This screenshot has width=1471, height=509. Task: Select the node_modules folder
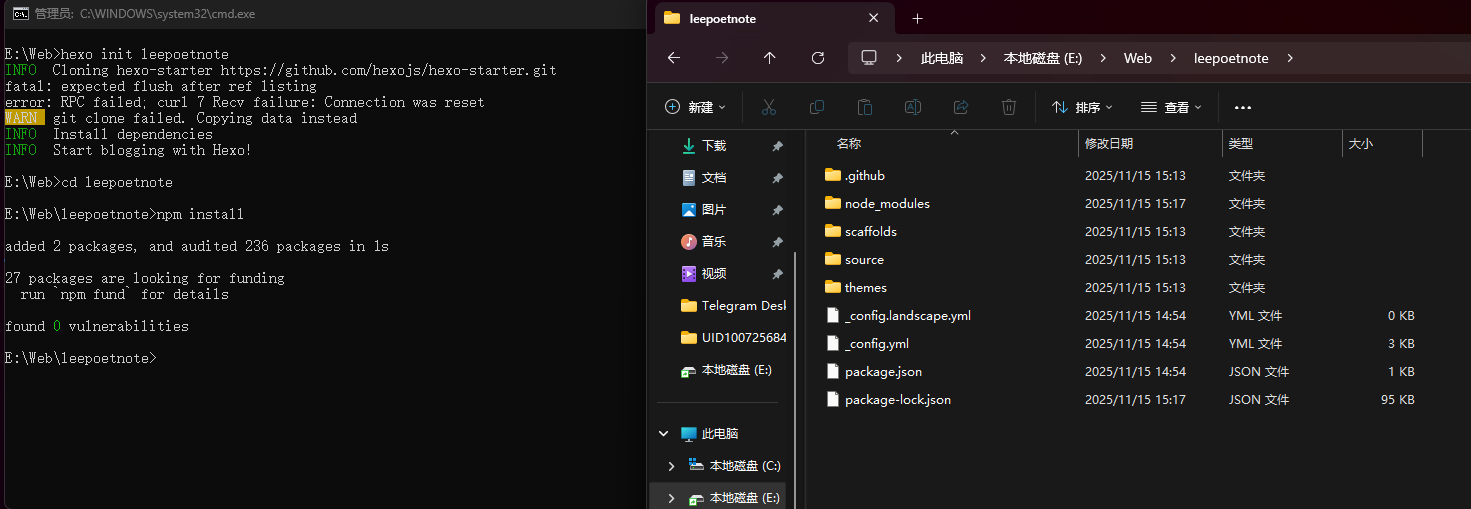(x=886, y=203)
